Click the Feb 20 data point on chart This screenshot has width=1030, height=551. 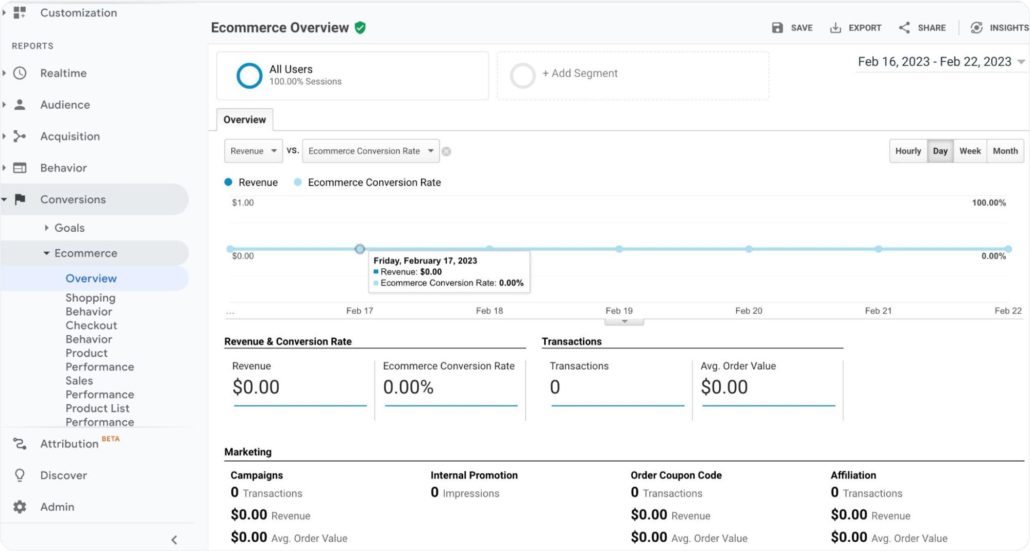tap(748, 249)
